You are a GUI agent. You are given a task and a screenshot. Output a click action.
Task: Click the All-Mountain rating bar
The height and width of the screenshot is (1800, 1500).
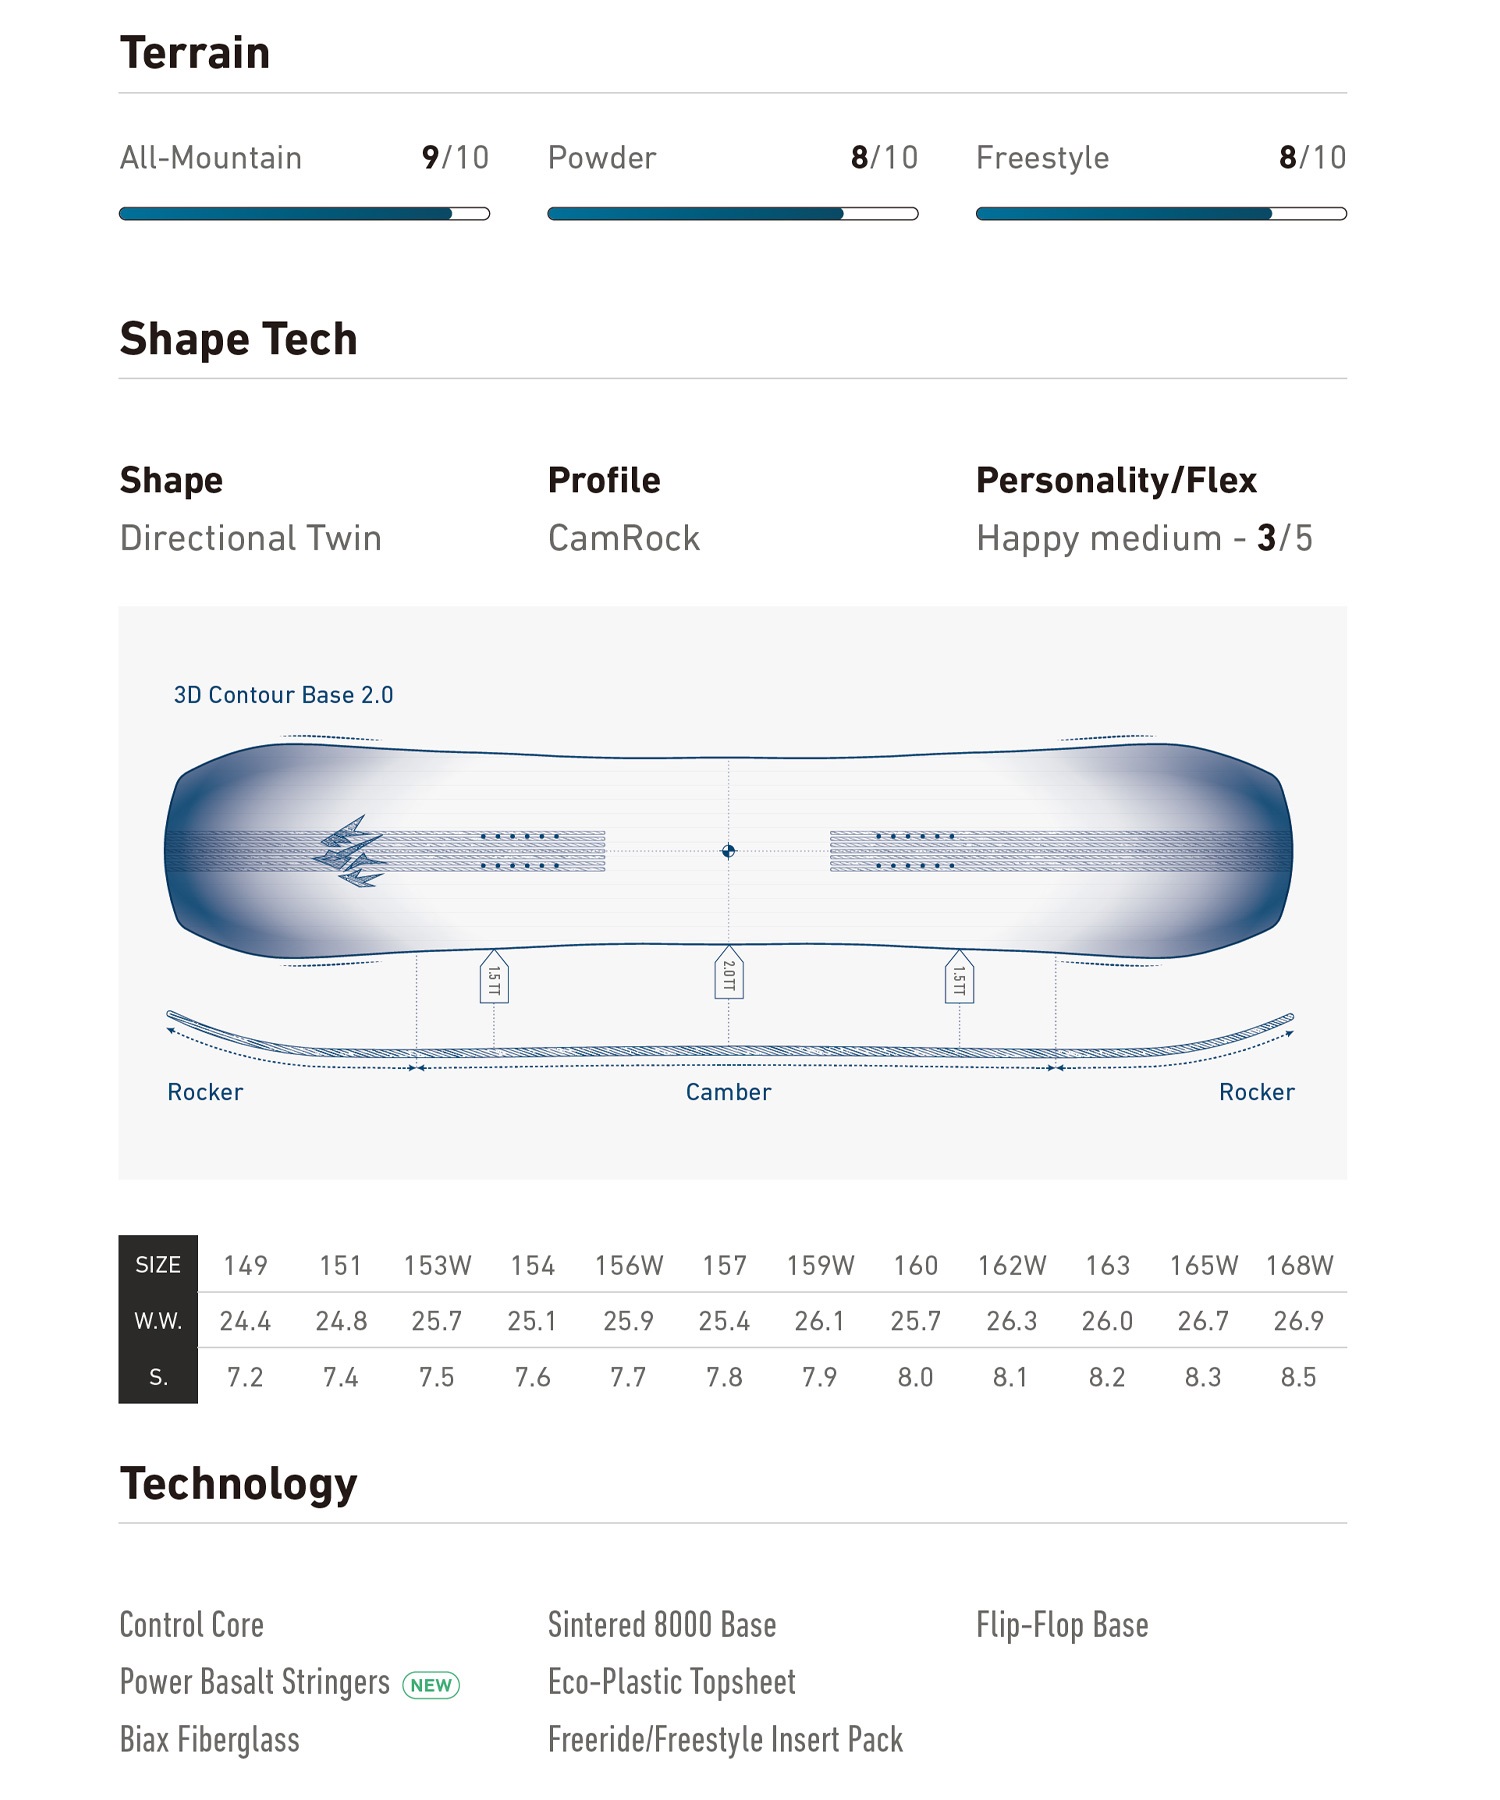coord(304,213)
